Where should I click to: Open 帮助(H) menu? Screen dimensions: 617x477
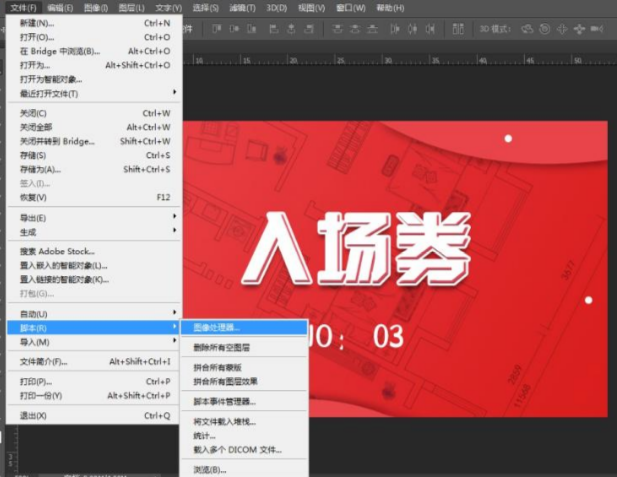coord(390,8)
